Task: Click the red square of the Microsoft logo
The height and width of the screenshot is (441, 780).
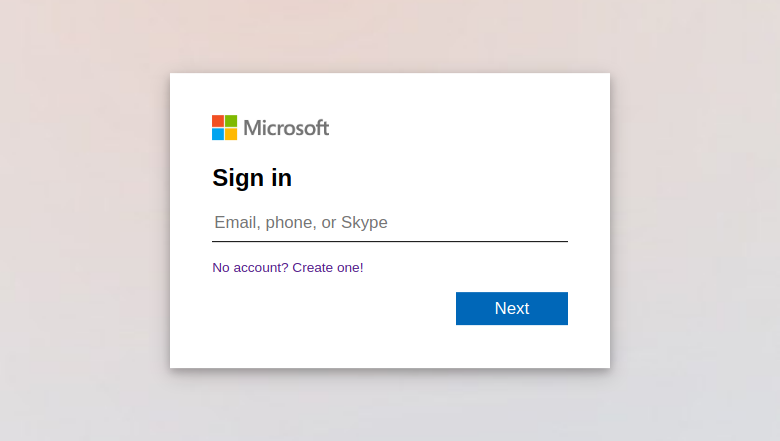Action: click(218, 121)
